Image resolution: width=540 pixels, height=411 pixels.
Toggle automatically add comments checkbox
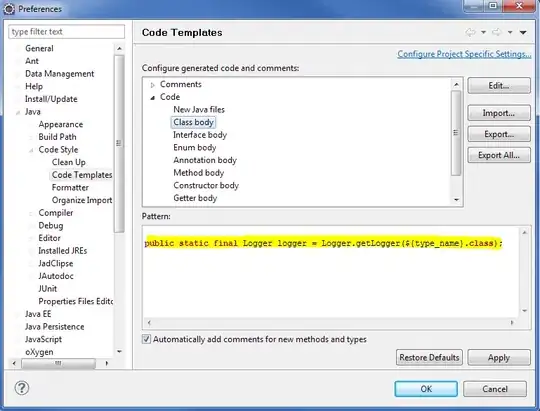pyautogui.click(x=146, y=339)
